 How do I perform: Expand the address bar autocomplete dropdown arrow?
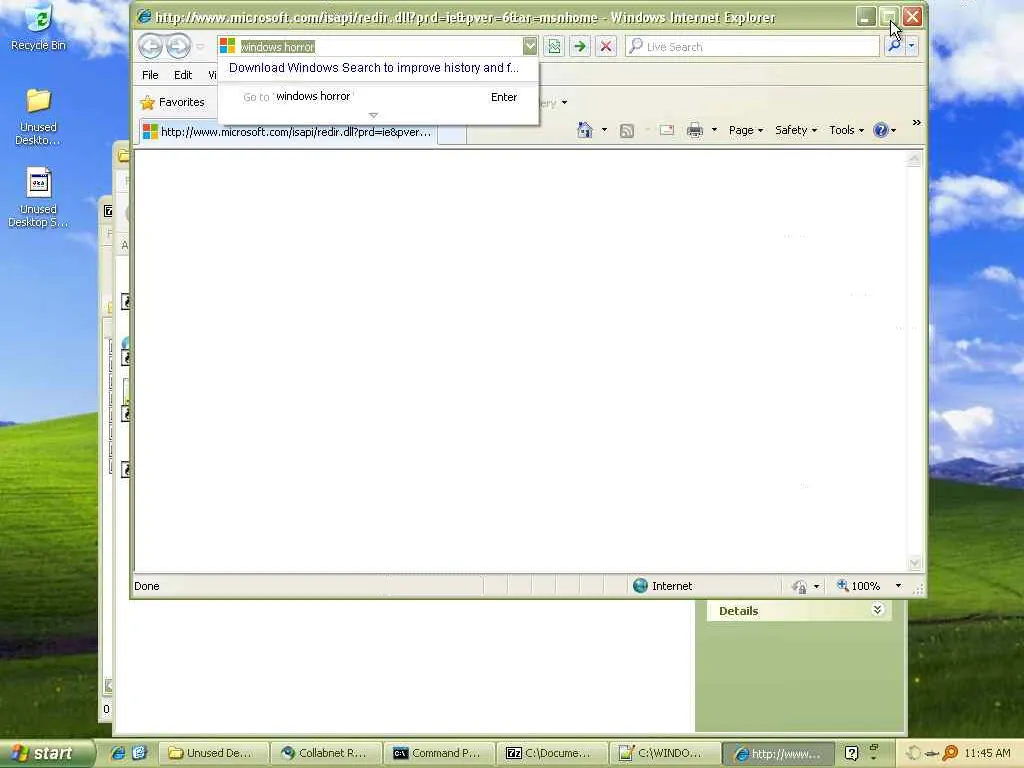[x=530, y=46]
